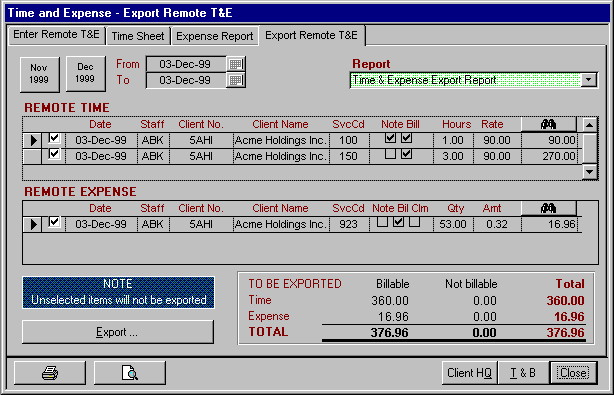Click the T & B button
The width and height of the screenshot is (614, 395).
tap(523, 373)
